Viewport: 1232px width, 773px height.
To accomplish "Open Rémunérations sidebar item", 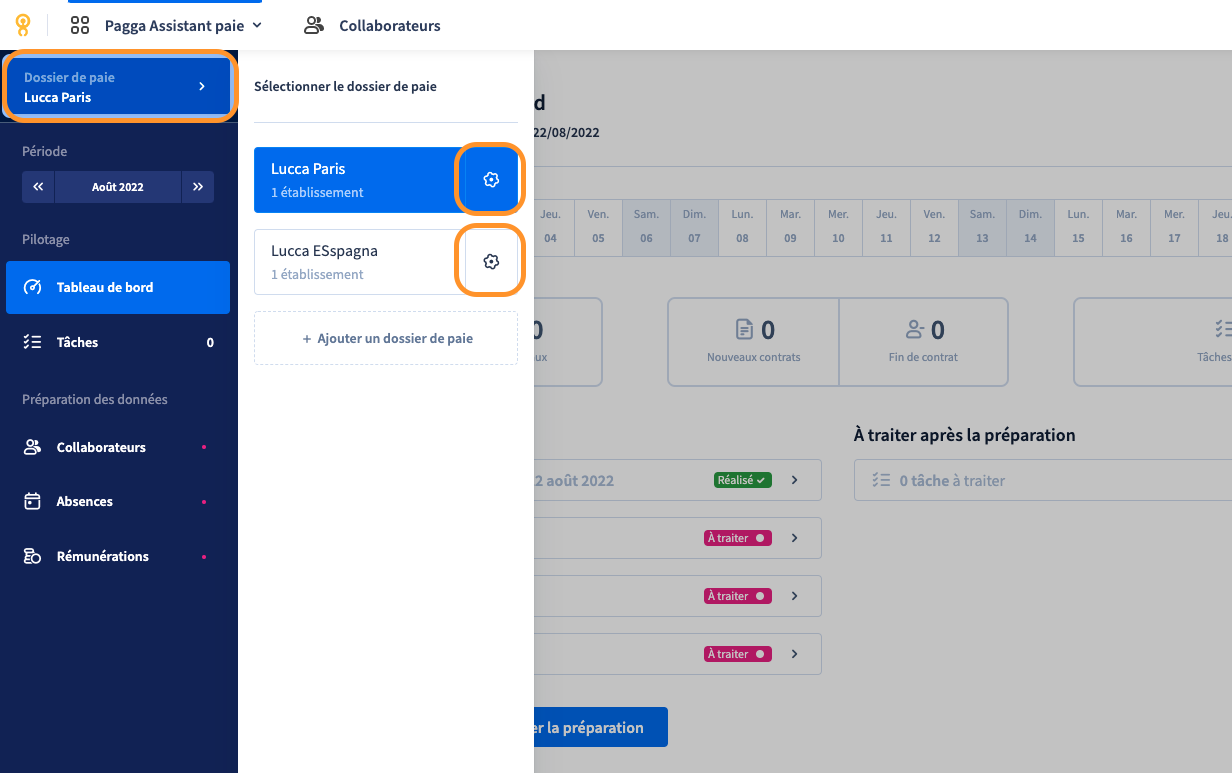I will tap(118, 556).
